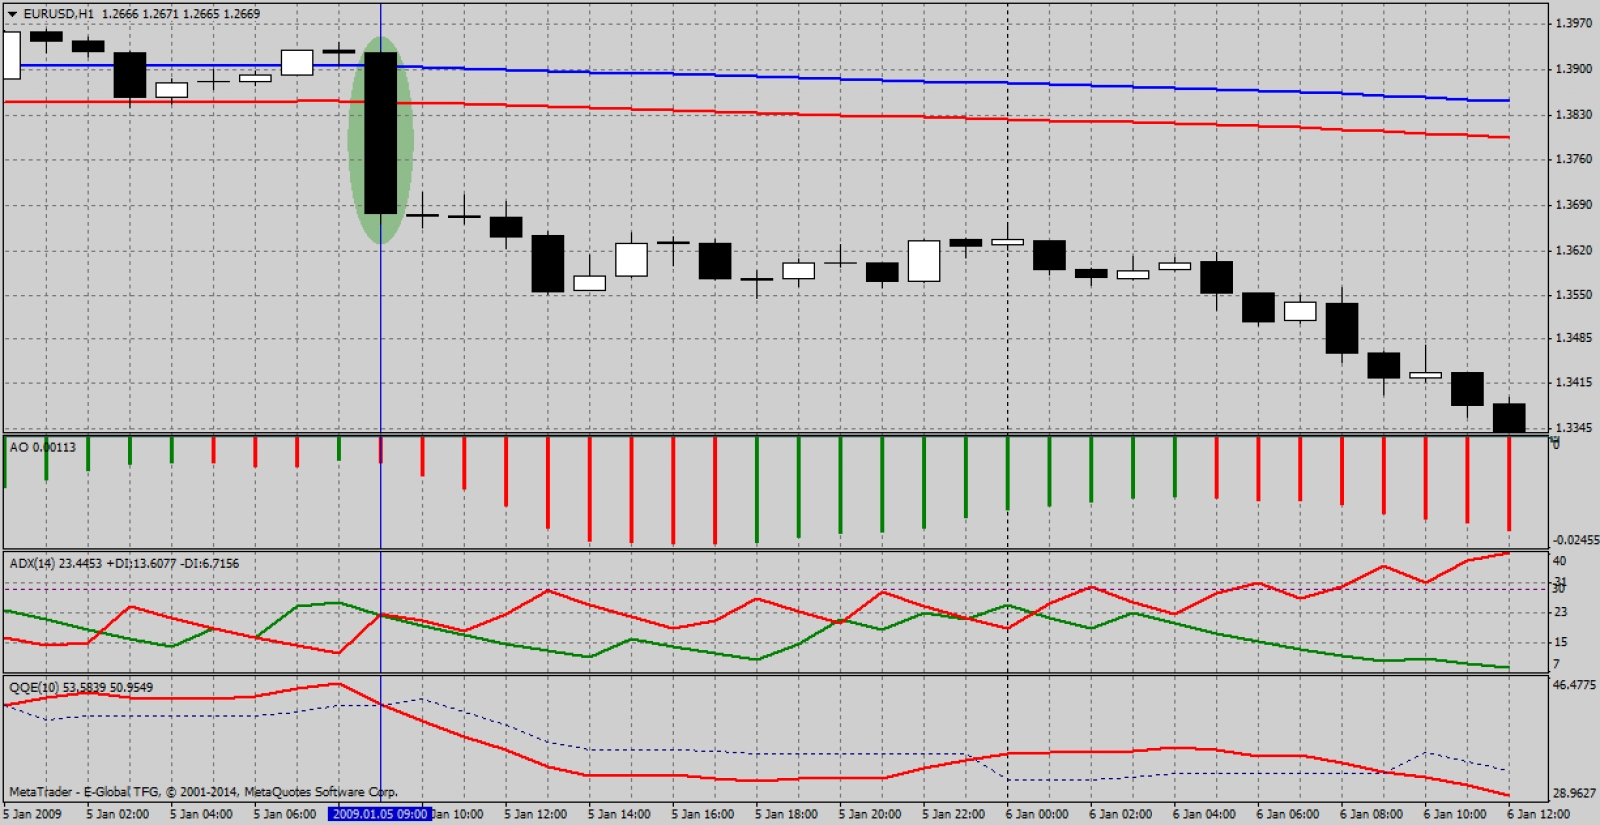This screenshot has width=1600, height=825.
Task: Select the blue moving average line
Action: pyautogui.click(x=800, y=78)
